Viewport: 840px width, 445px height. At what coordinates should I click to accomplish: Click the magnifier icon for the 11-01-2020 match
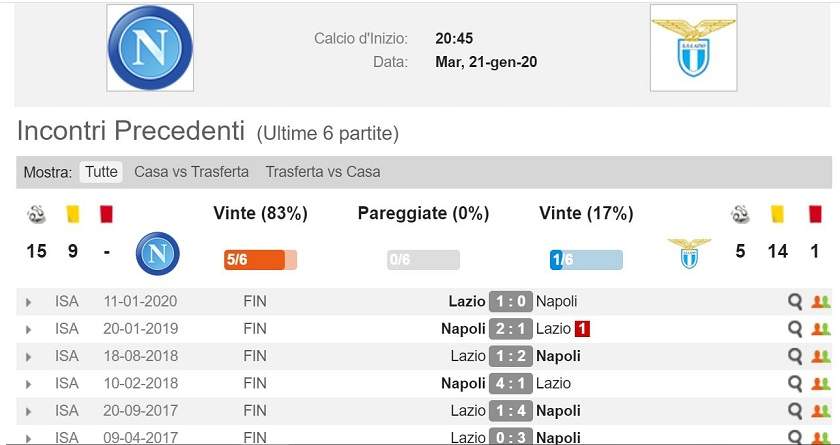click(795, 301)
